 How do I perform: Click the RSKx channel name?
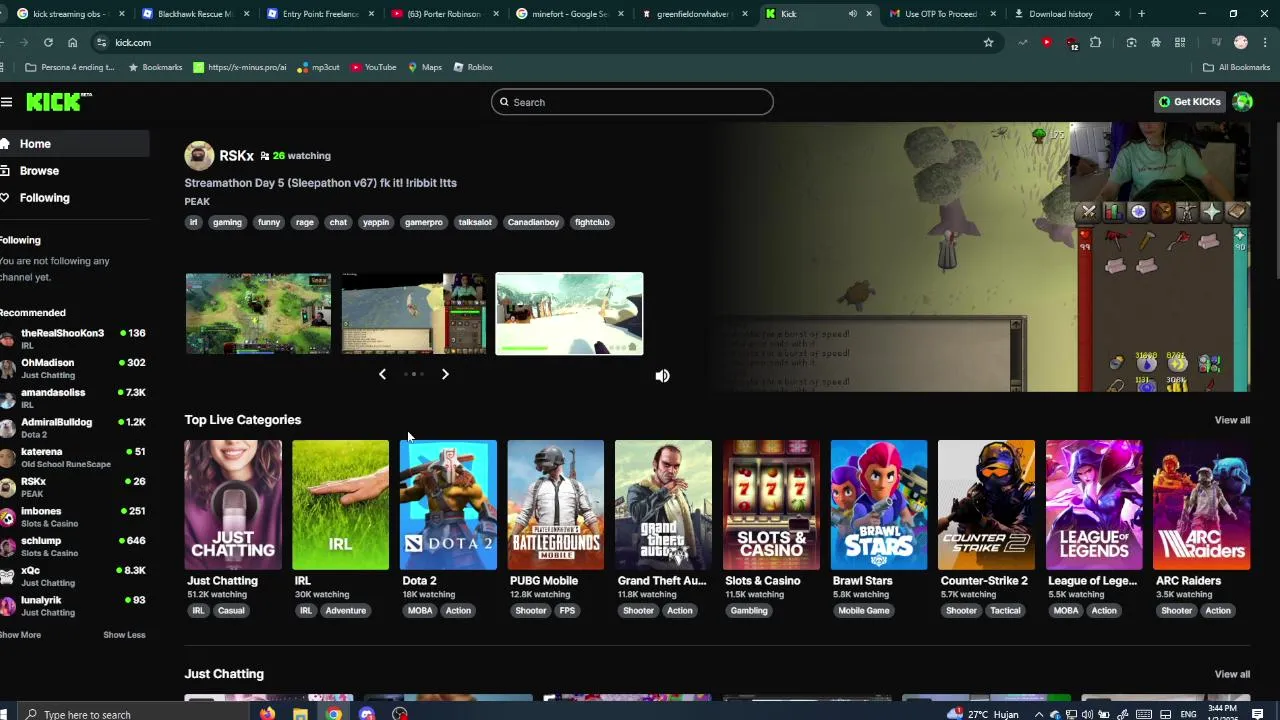tap(237, 156)
